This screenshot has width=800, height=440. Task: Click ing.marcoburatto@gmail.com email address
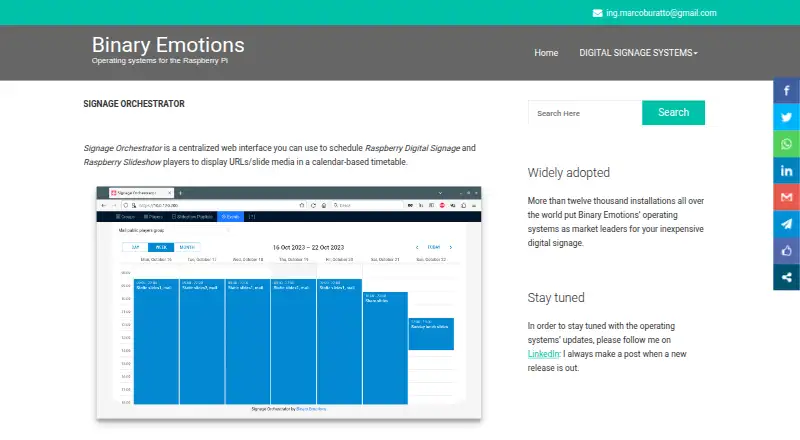[661, 13]
